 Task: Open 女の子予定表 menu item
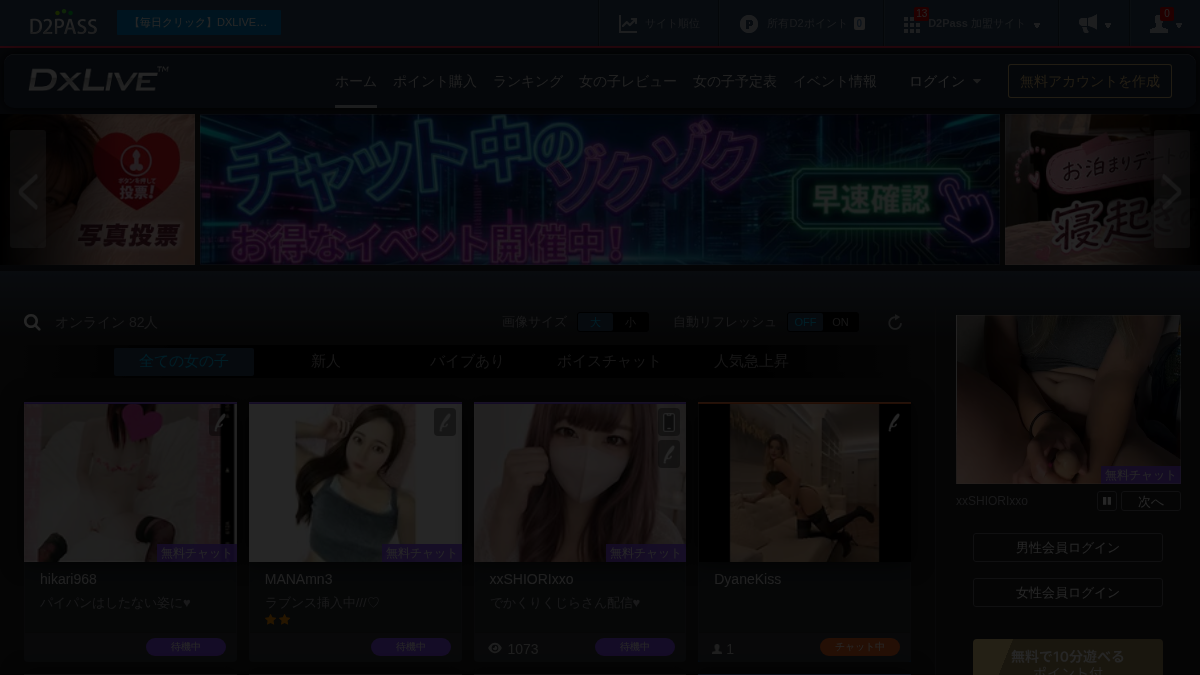tap(735, 81)
